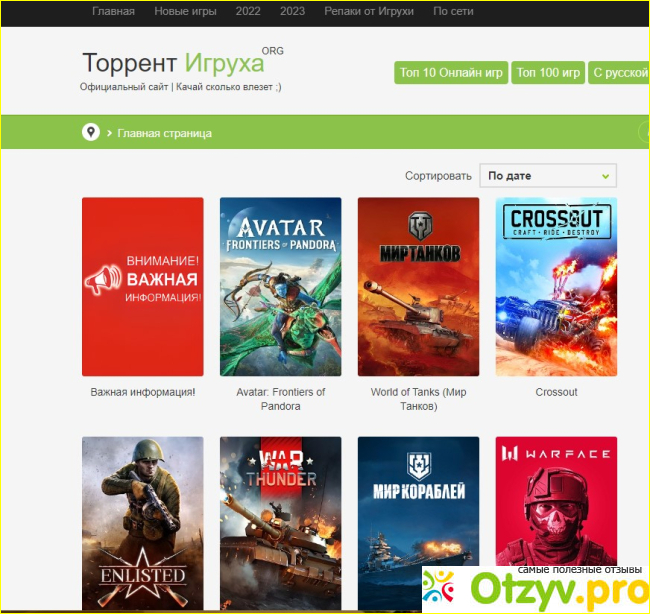This screenshot has height=614, width=650.
Task: Click Avatar: Frontiers of Pandora title link
Action: point(281,399)
